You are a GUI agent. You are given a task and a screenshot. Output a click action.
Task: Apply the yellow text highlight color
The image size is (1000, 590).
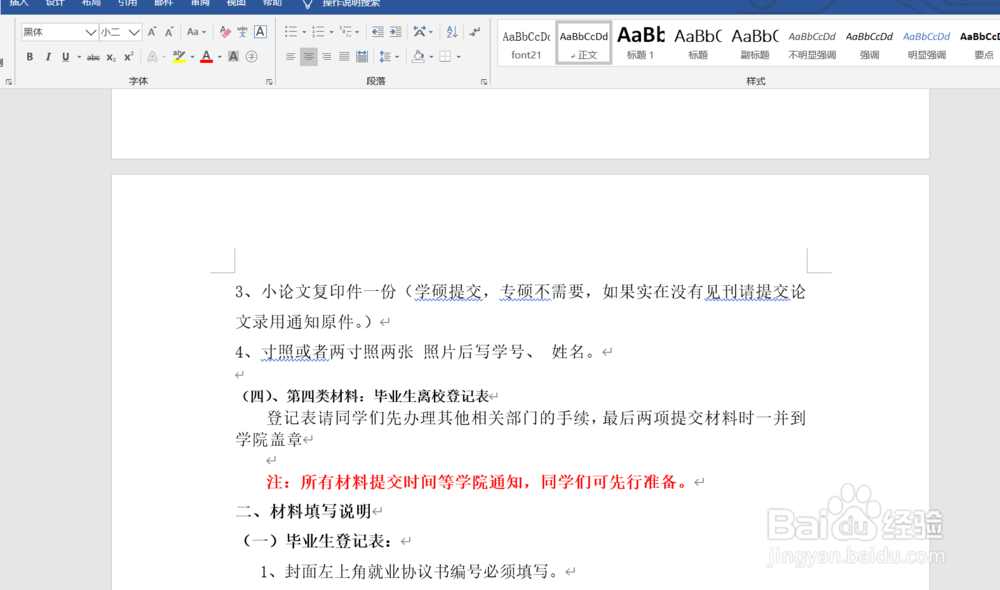(181, 56)
